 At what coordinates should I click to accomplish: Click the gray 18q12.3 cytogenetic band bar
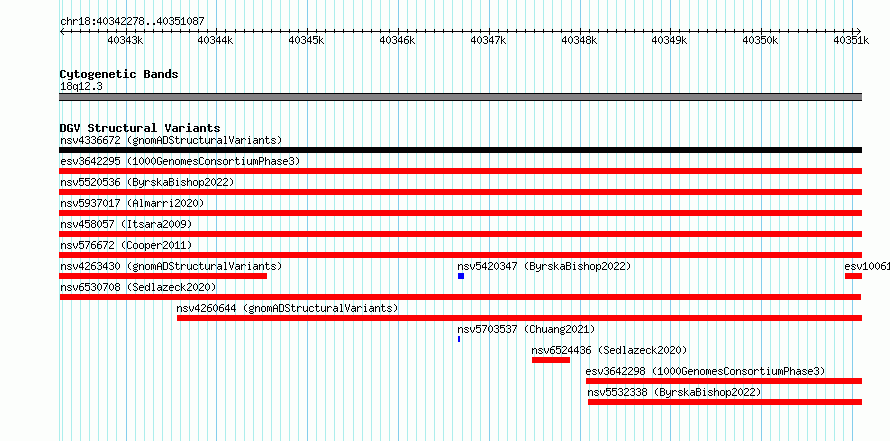click(x=460, y=97)
